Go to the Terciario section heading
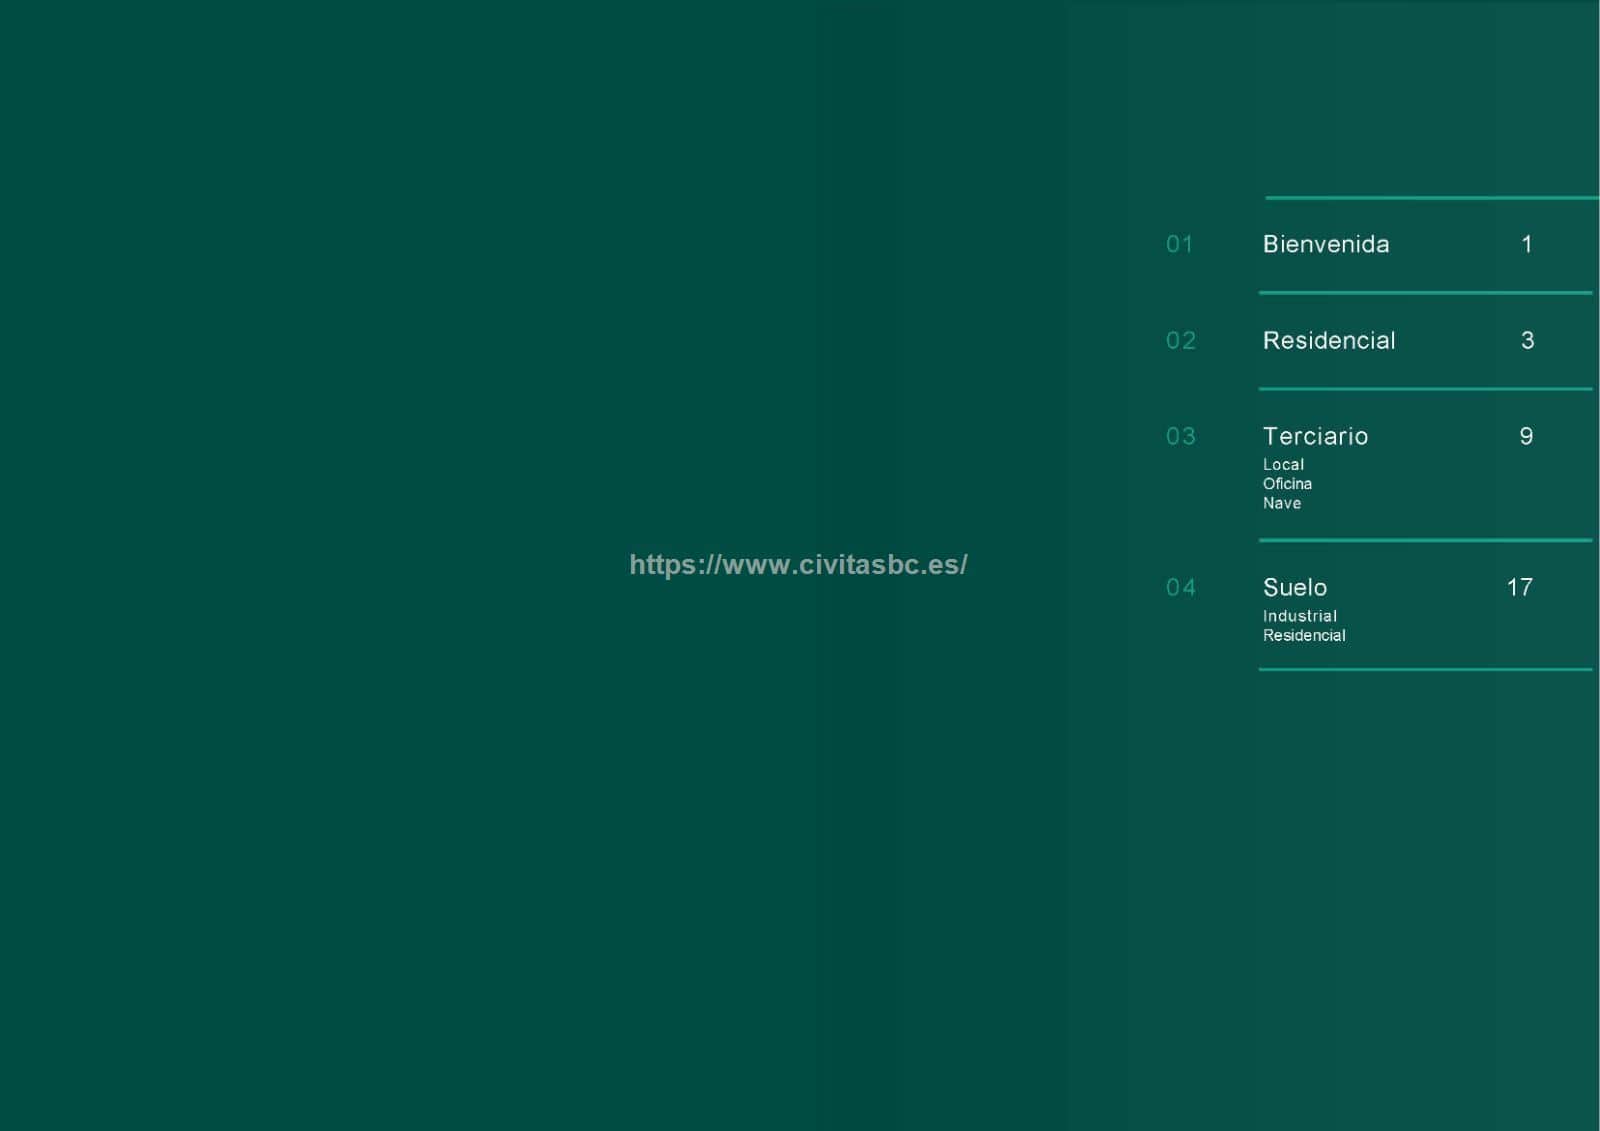Screen dimensions: 1600x1131 [x=1315, y=436]
